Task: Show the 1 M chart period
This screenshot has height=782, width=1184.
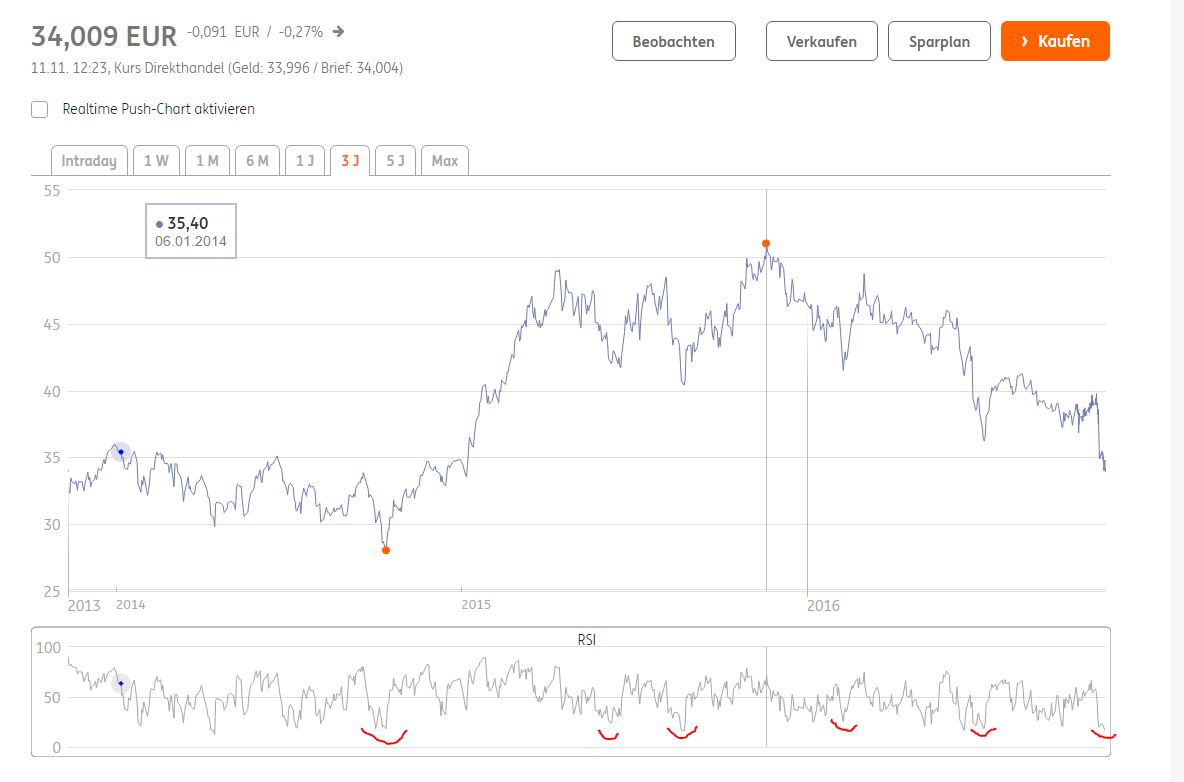Action: click(207, 161)
